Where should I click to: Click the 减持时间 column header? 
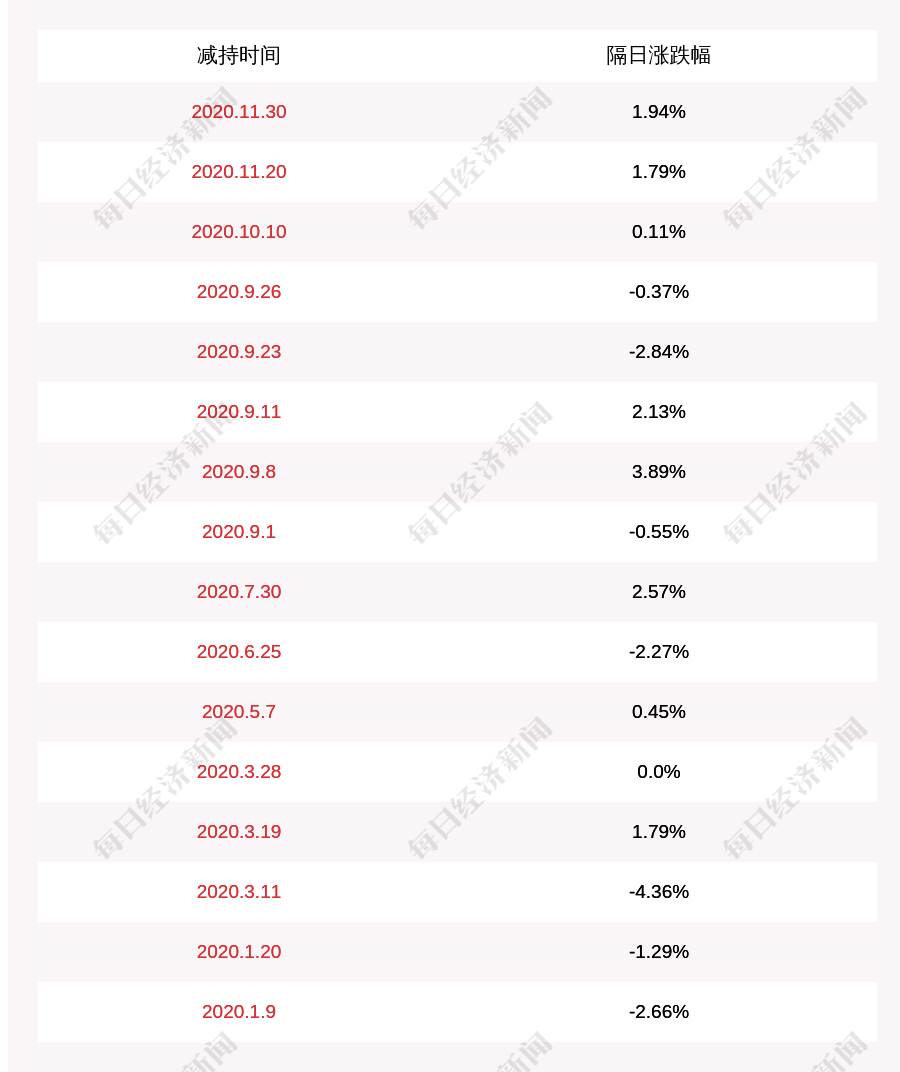tap(239, 55)
